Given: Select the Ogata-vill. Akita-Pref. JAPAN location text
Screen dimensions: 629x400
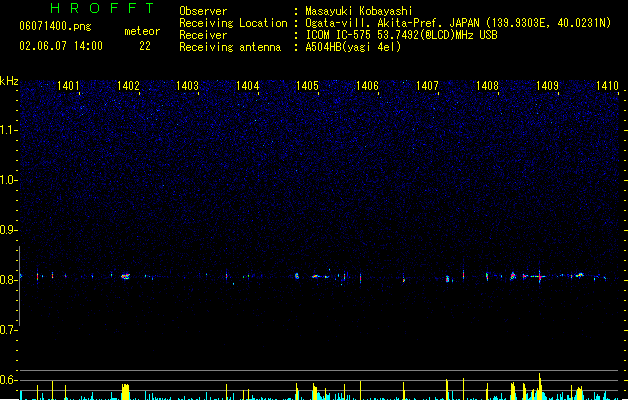Looking at the screenshot, I should (x=458, y=23).
